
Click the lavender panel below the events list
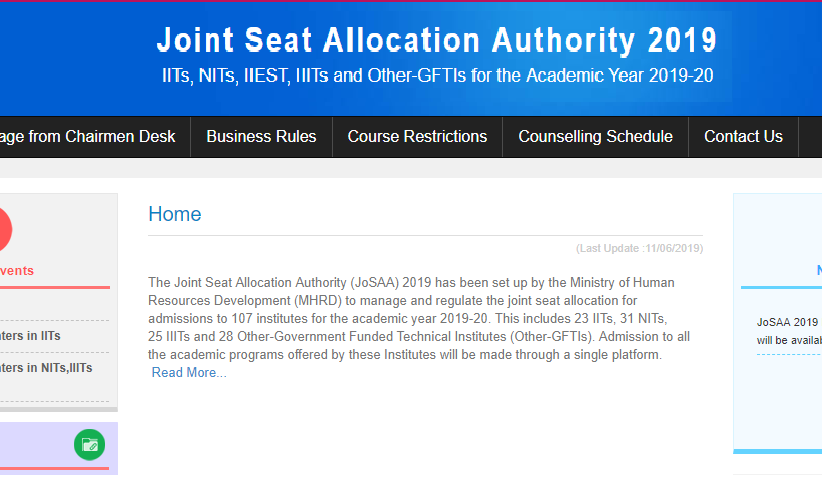click(x=40, y=445)
